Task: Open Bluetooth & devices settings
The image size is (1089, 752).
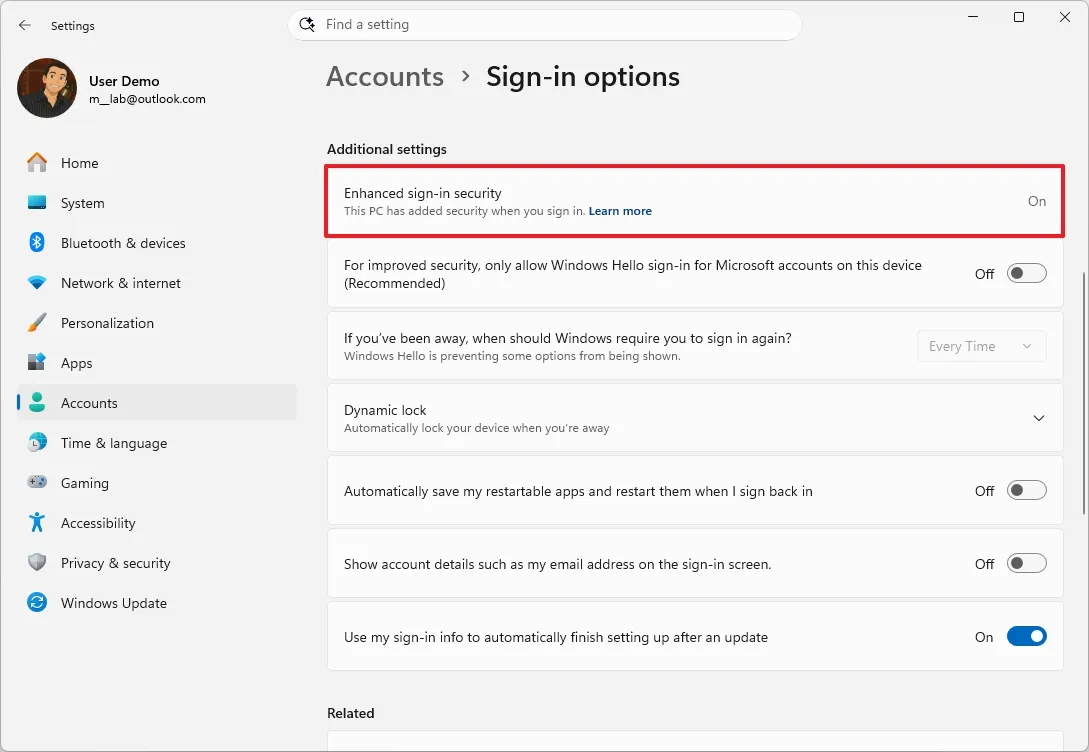Action: [157, 243]
